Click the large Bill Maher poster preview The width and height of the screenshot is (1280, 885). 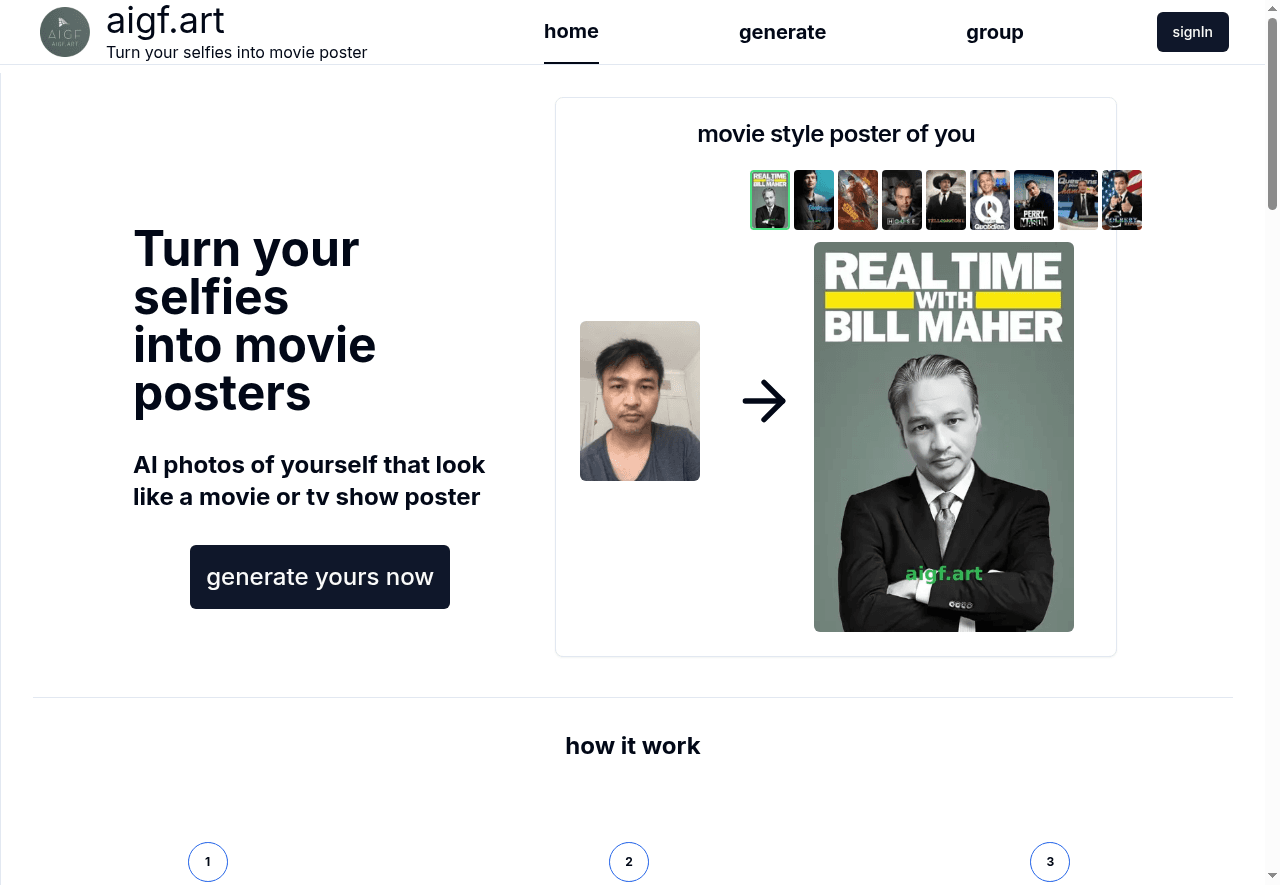(944, 437)
